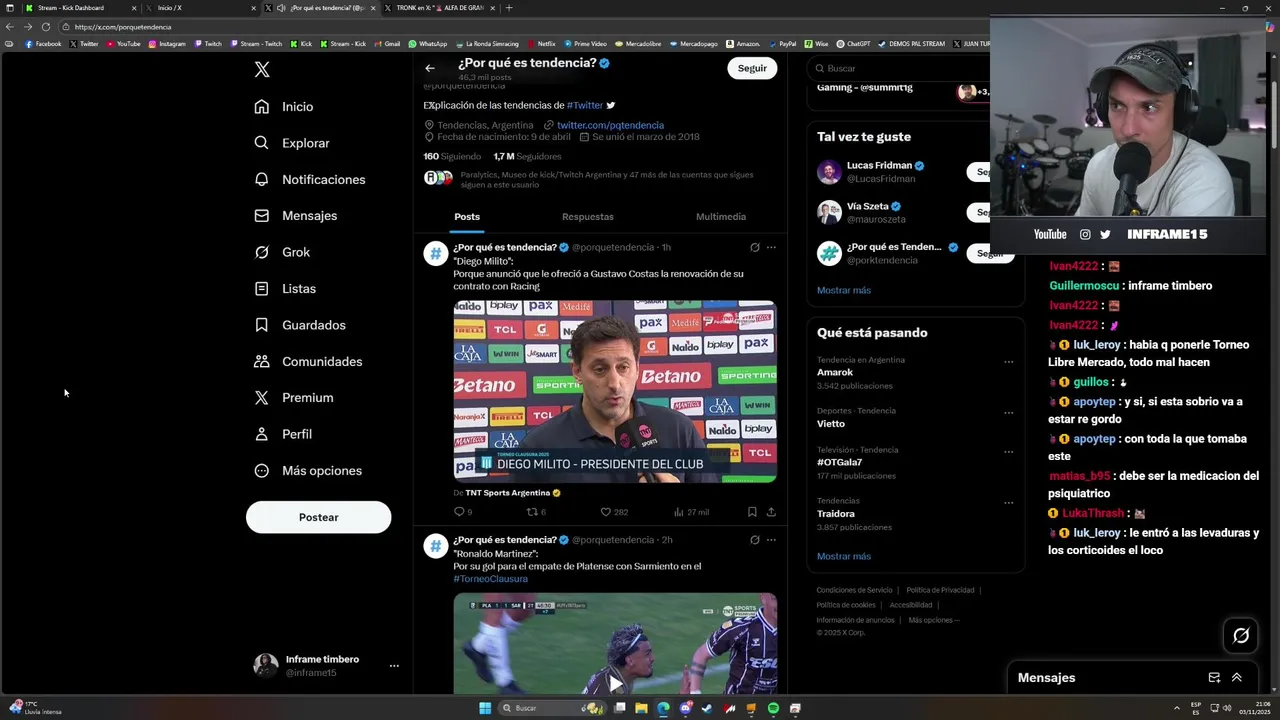The width and height of the screenshot is (1280, 720).
Task: Expand Más opciones in the sidebar
Action: (x=308, y=471)
